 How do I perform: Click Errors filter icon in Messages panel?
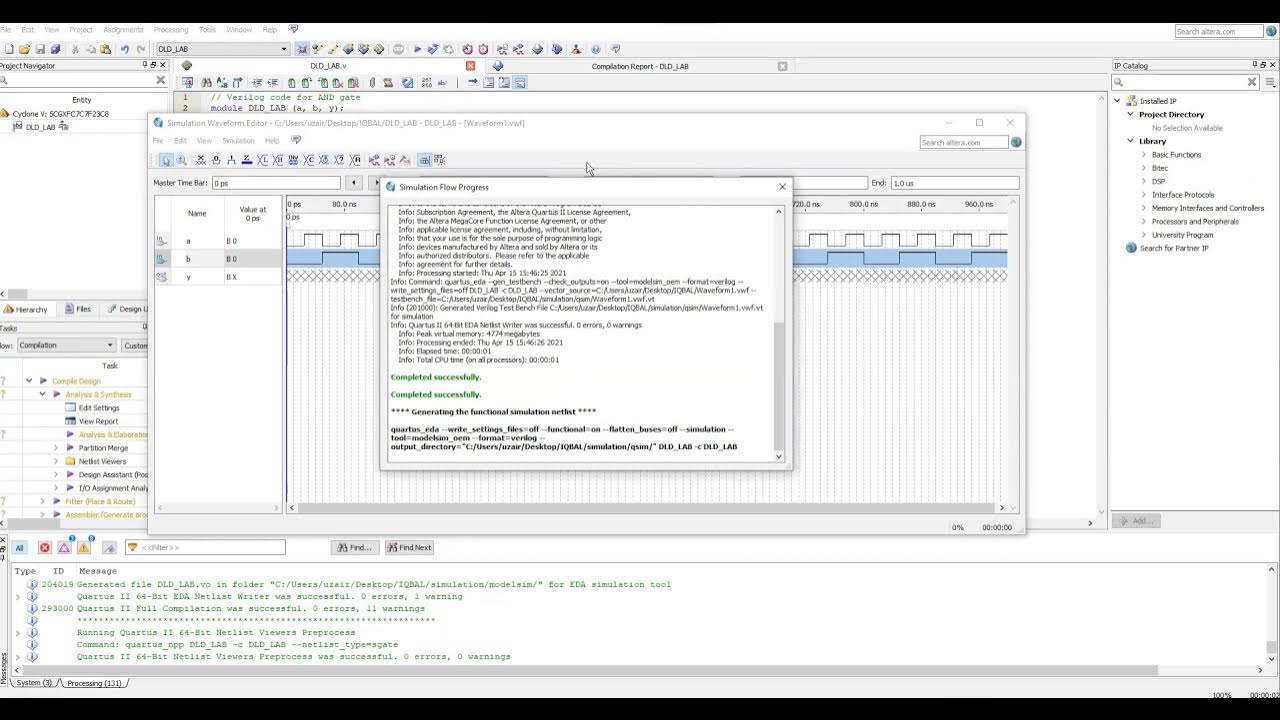tap(44, 547)
